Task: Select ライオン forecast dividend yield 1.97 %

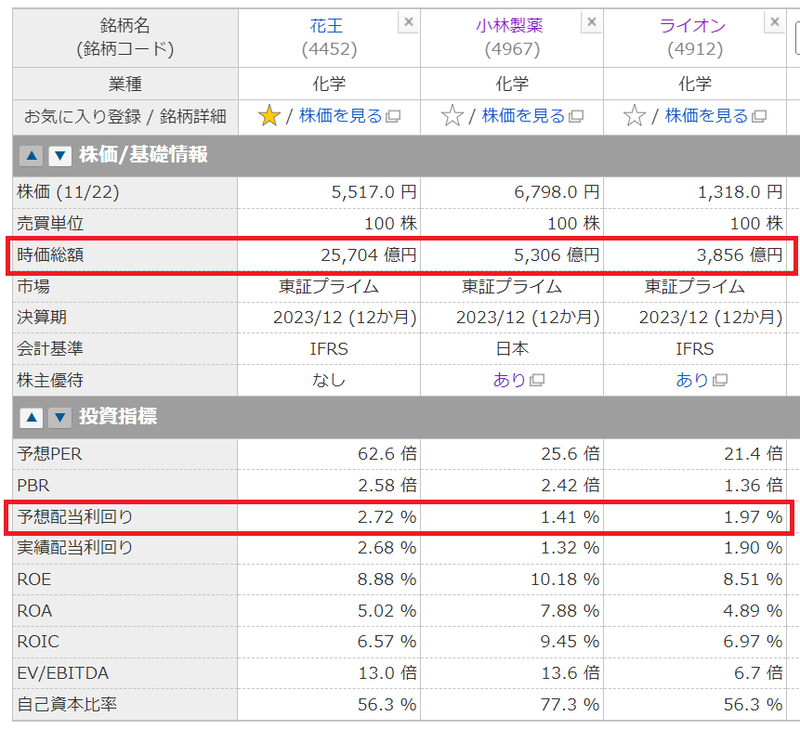Action: 753,517
